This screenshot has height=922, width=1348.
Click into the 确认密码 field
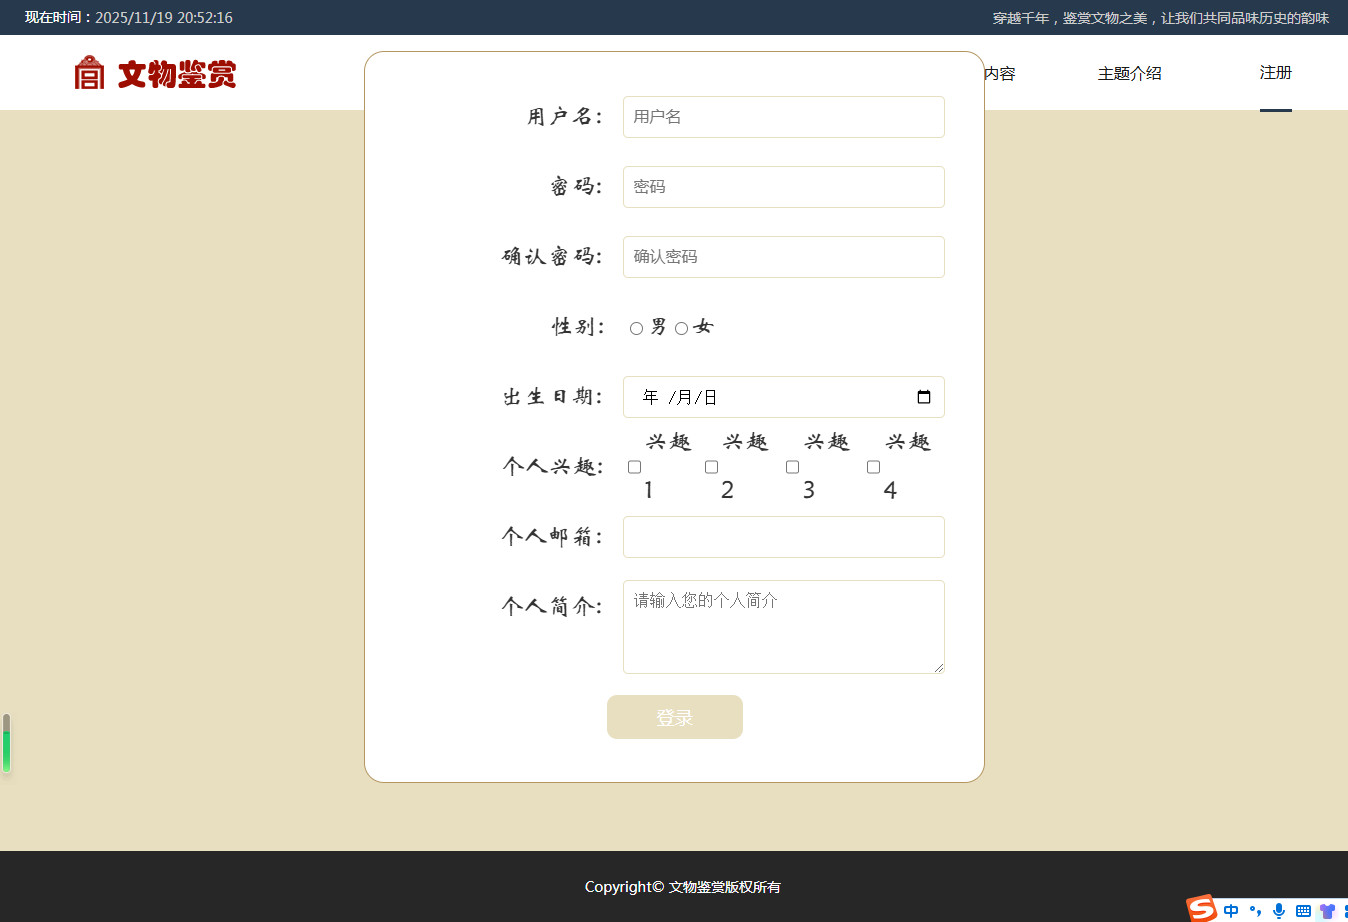click(783, 257)
